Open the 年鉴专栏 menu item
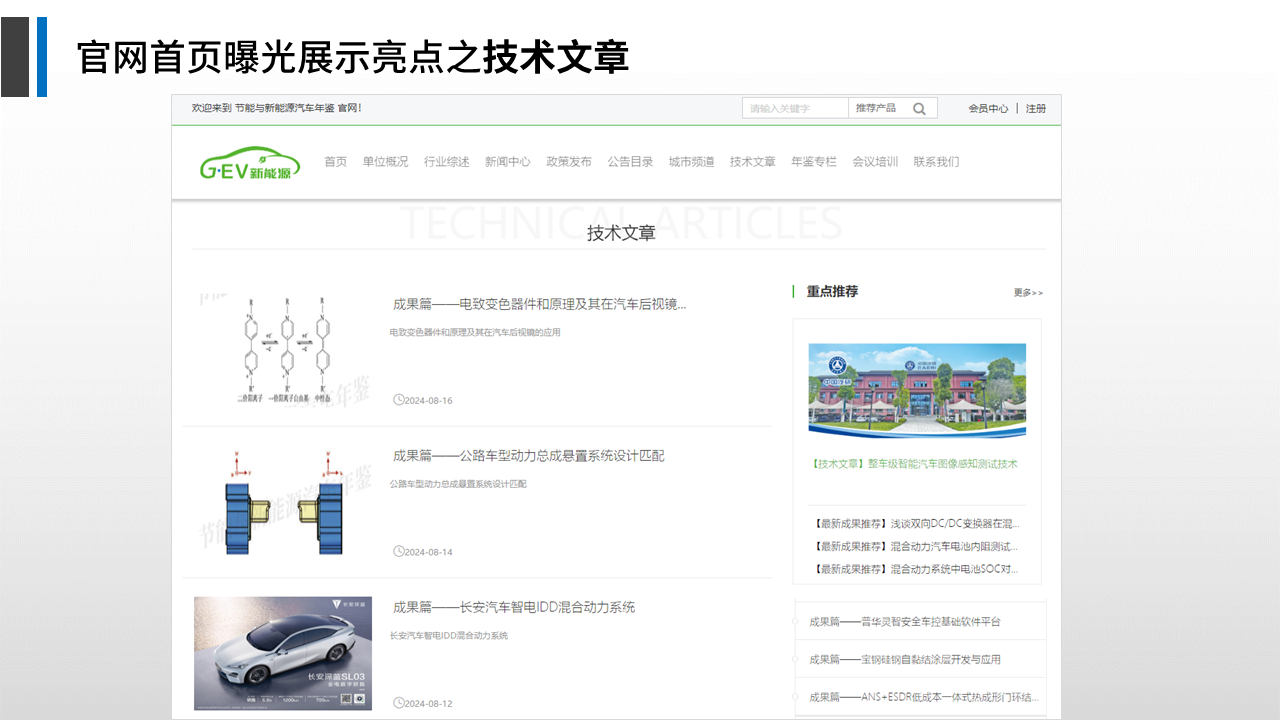Screen dimensions: 1280x720 tap(813, 162)
